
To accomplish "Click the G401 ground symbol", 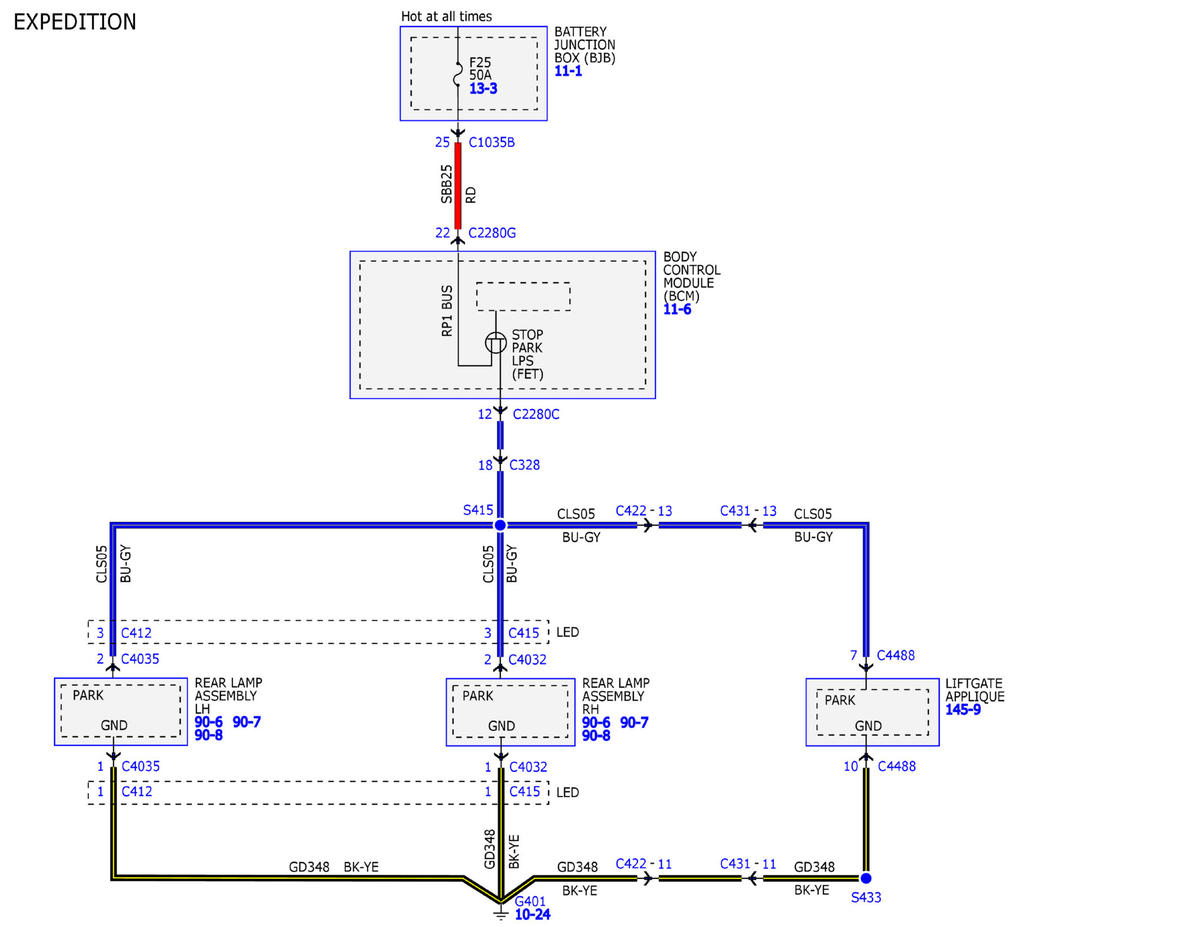I will coord(500,909).
